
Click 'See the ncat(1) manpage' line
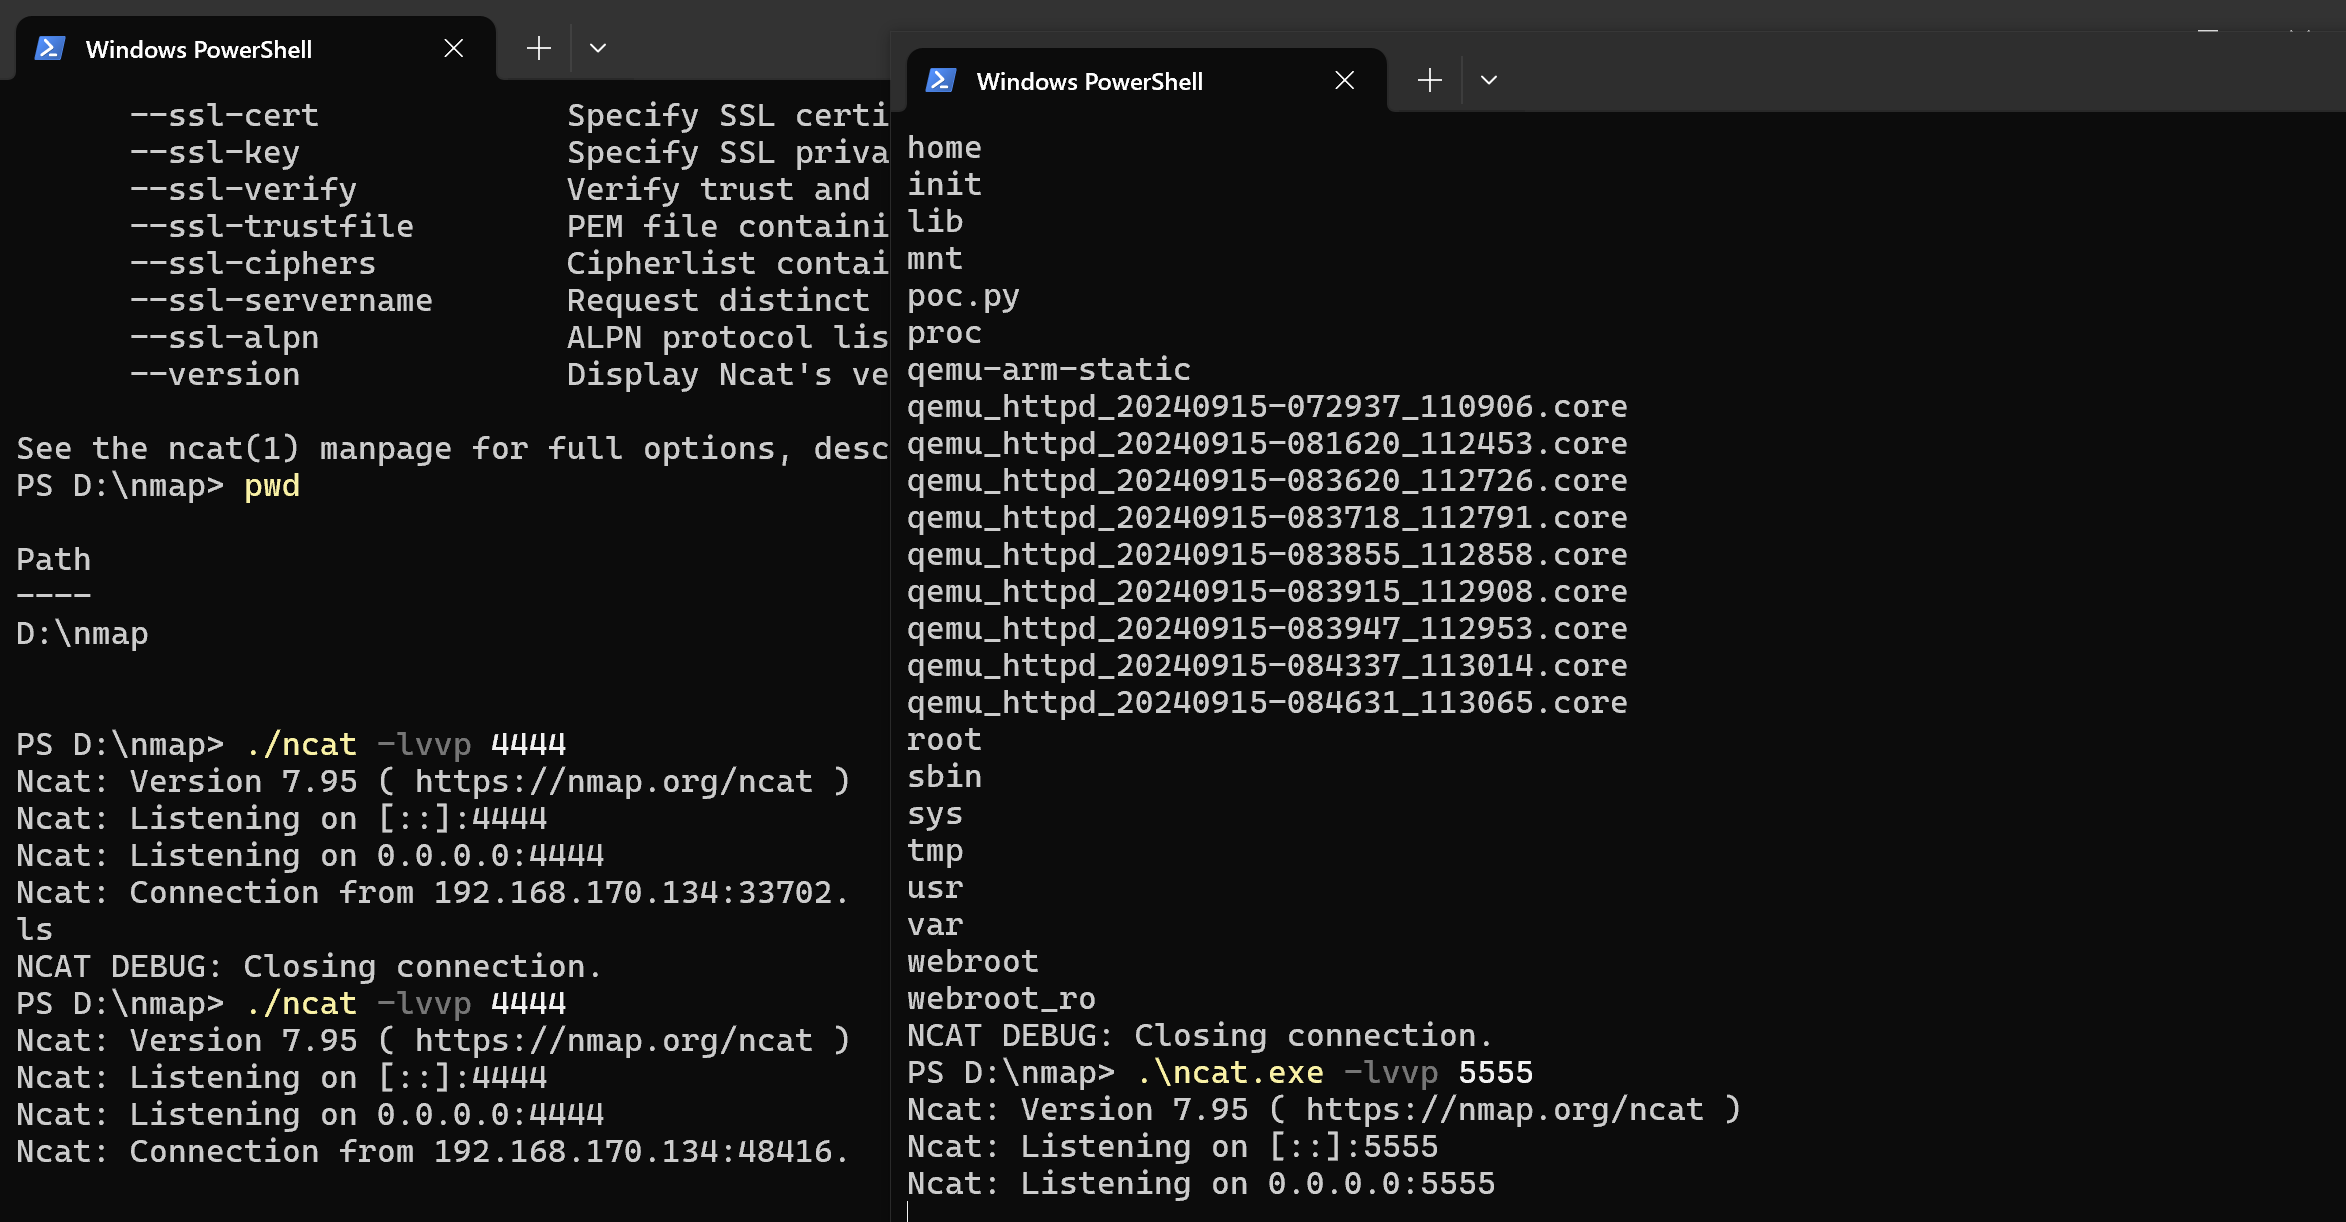pos(452,448)
